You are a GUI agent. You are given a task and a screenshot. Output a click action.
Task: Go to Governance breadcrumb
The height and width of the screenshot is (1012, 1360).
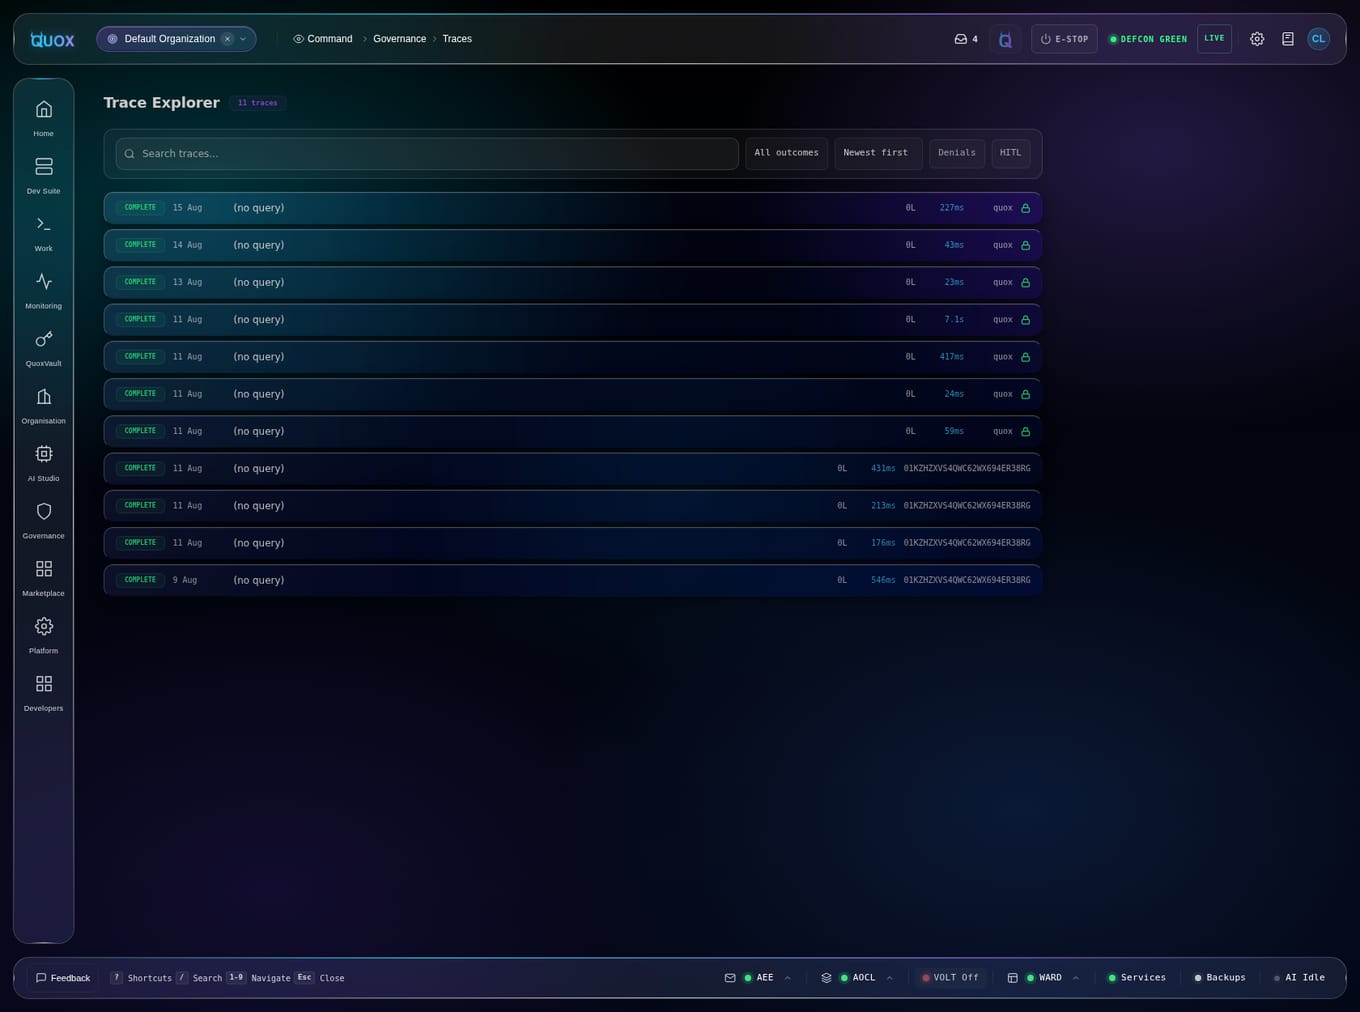tap(399, 39)
